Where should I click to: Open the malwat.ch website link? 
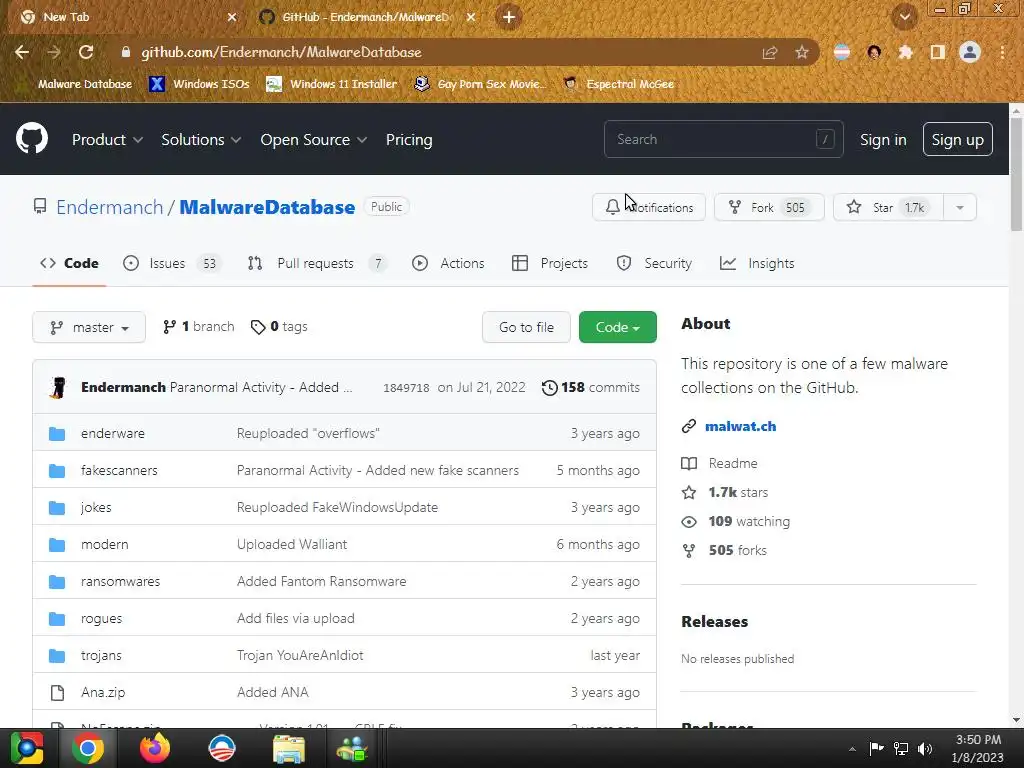(x=741, y=426)
